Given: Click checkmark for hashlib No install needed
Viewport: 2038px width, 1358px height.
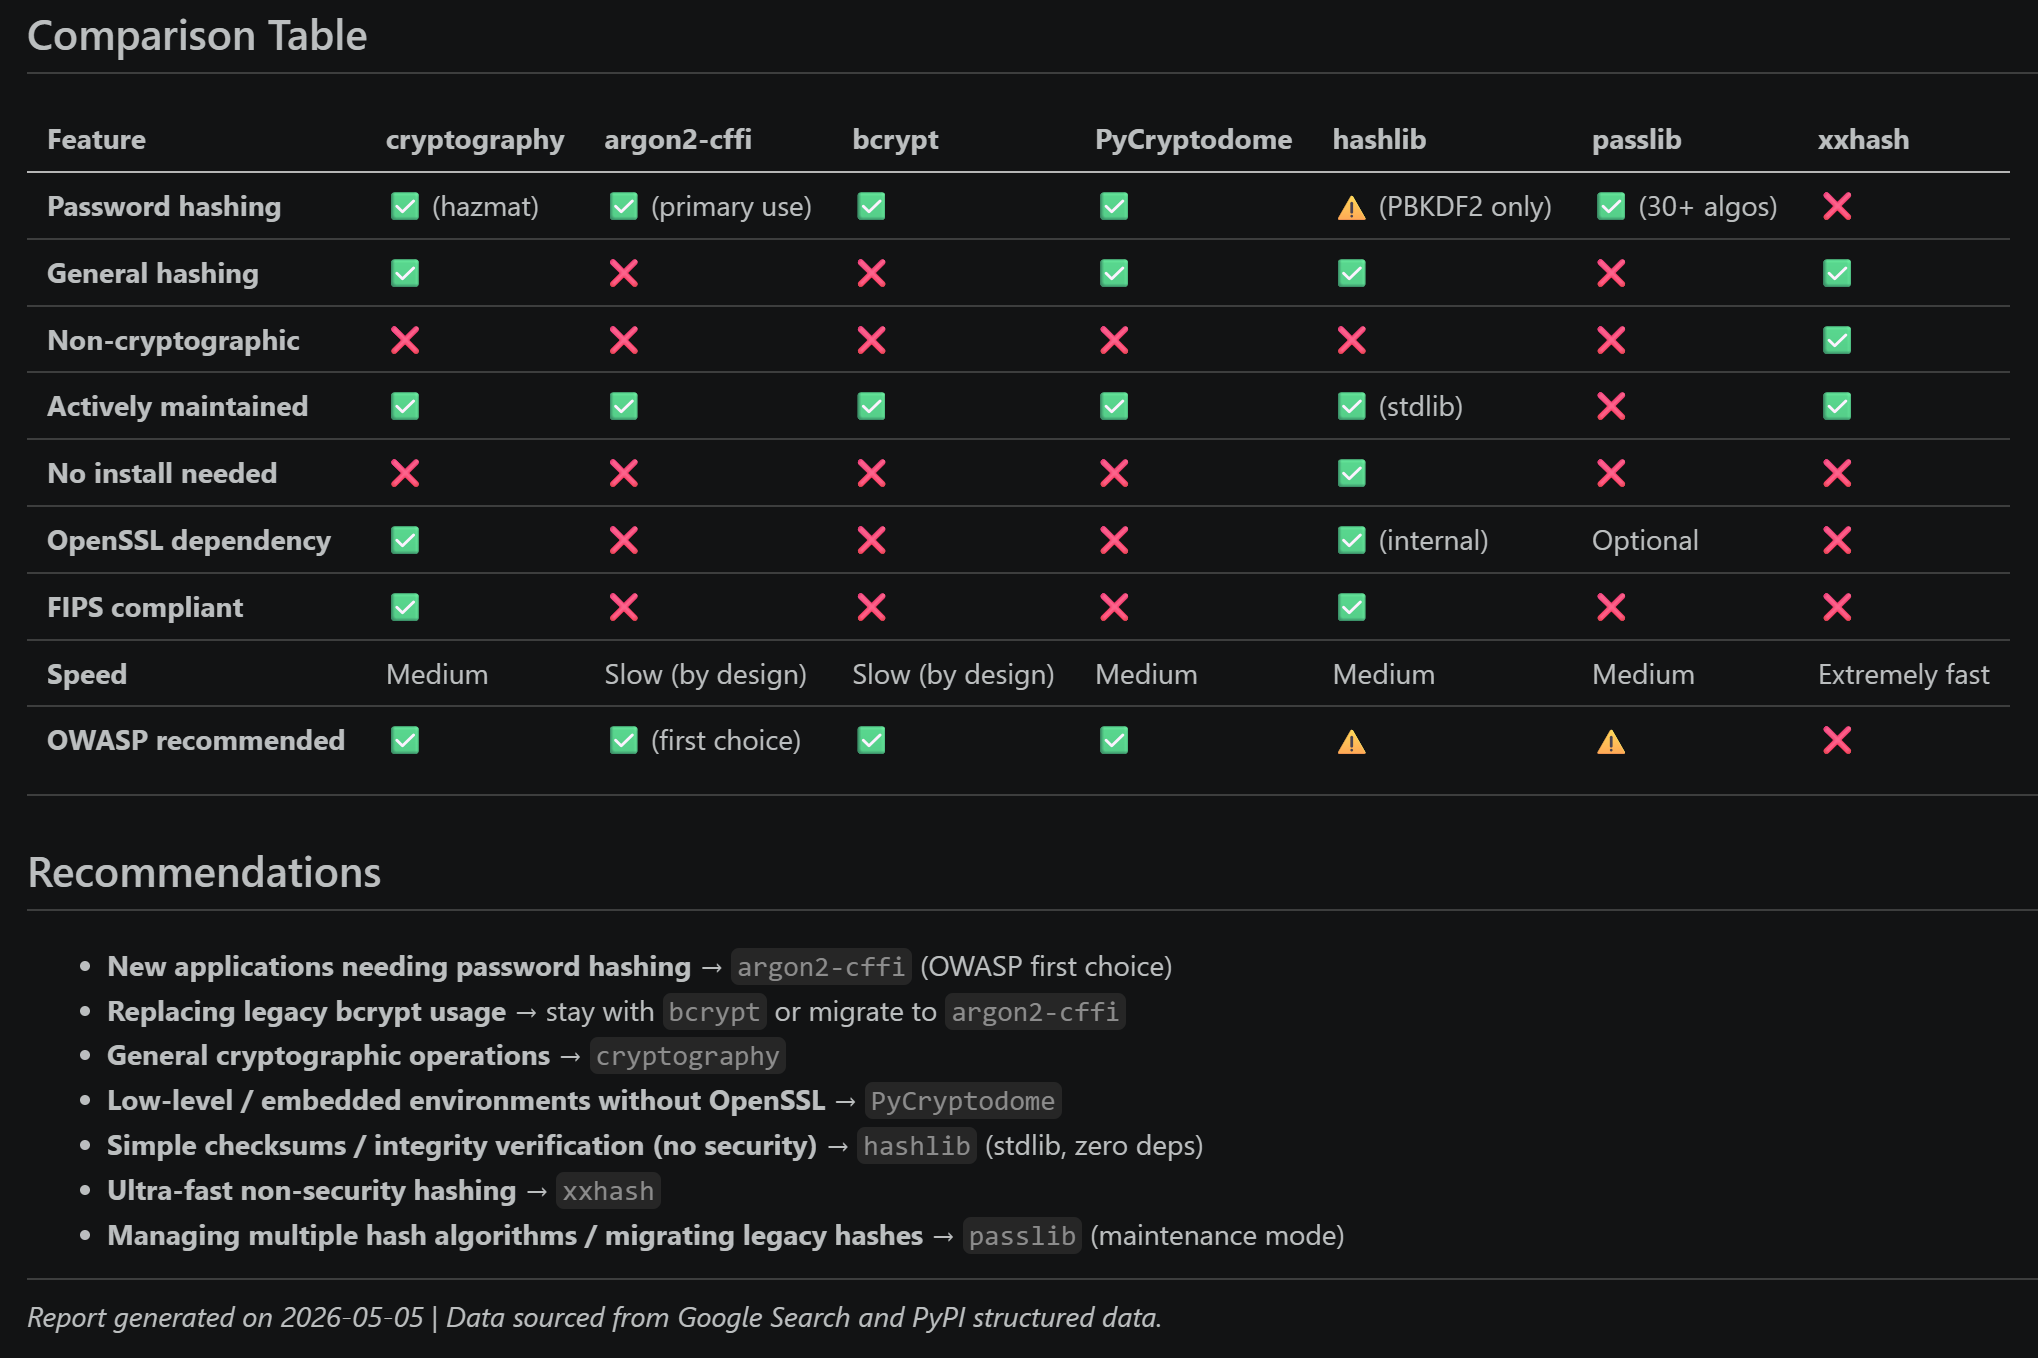Looking at the screenshot, I should coord(1351,473).
